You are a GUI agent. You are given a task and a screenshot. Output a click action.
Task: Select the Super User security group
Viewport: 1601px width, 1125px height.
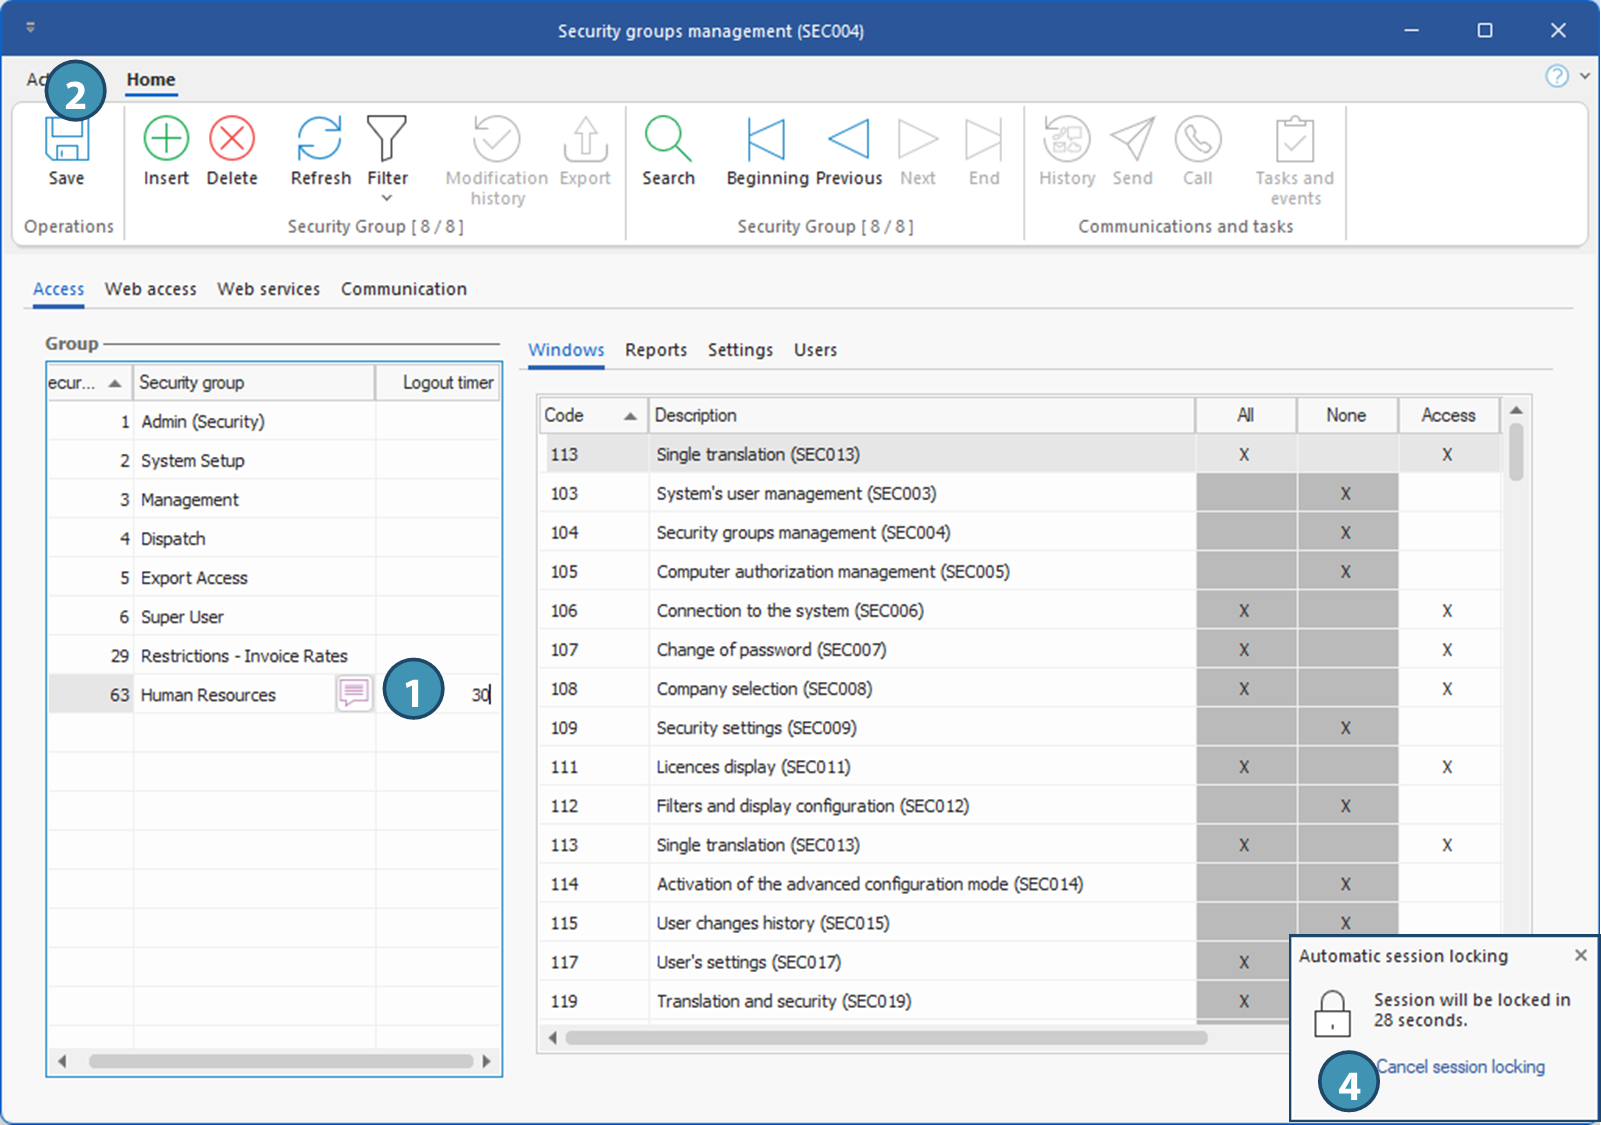(x=182, y=617)
